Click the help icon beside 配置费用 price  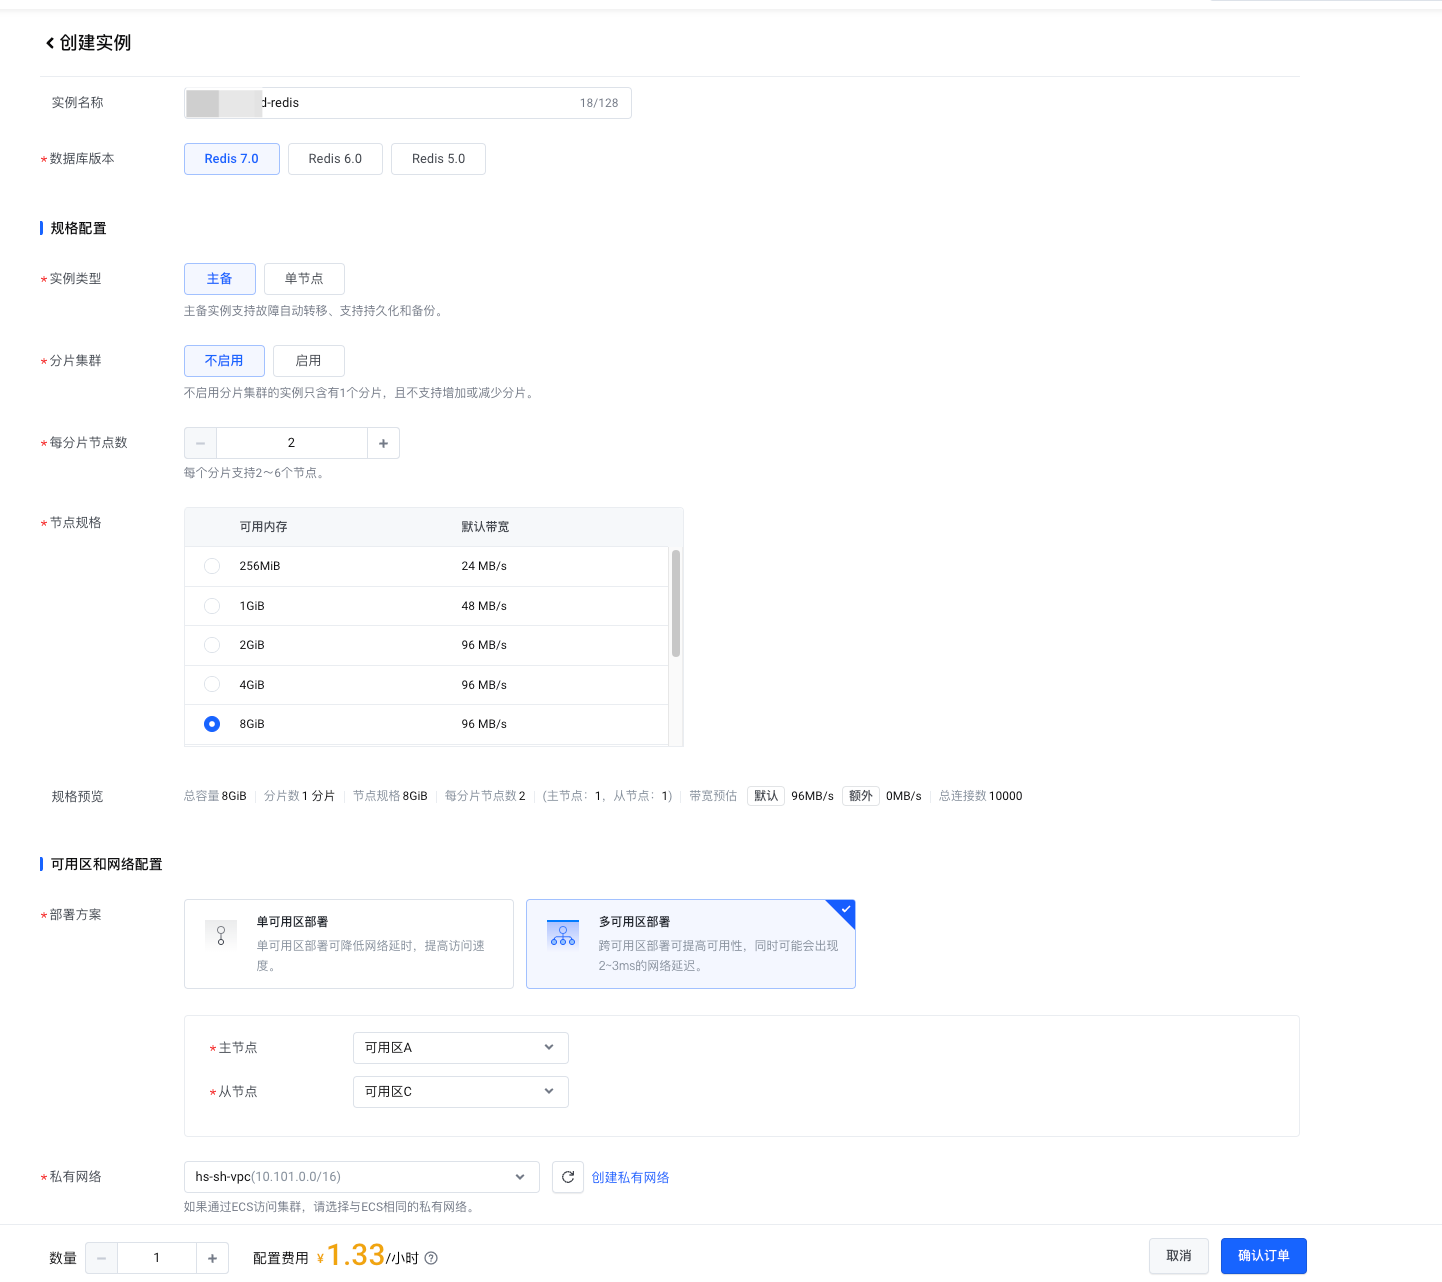431,1258
